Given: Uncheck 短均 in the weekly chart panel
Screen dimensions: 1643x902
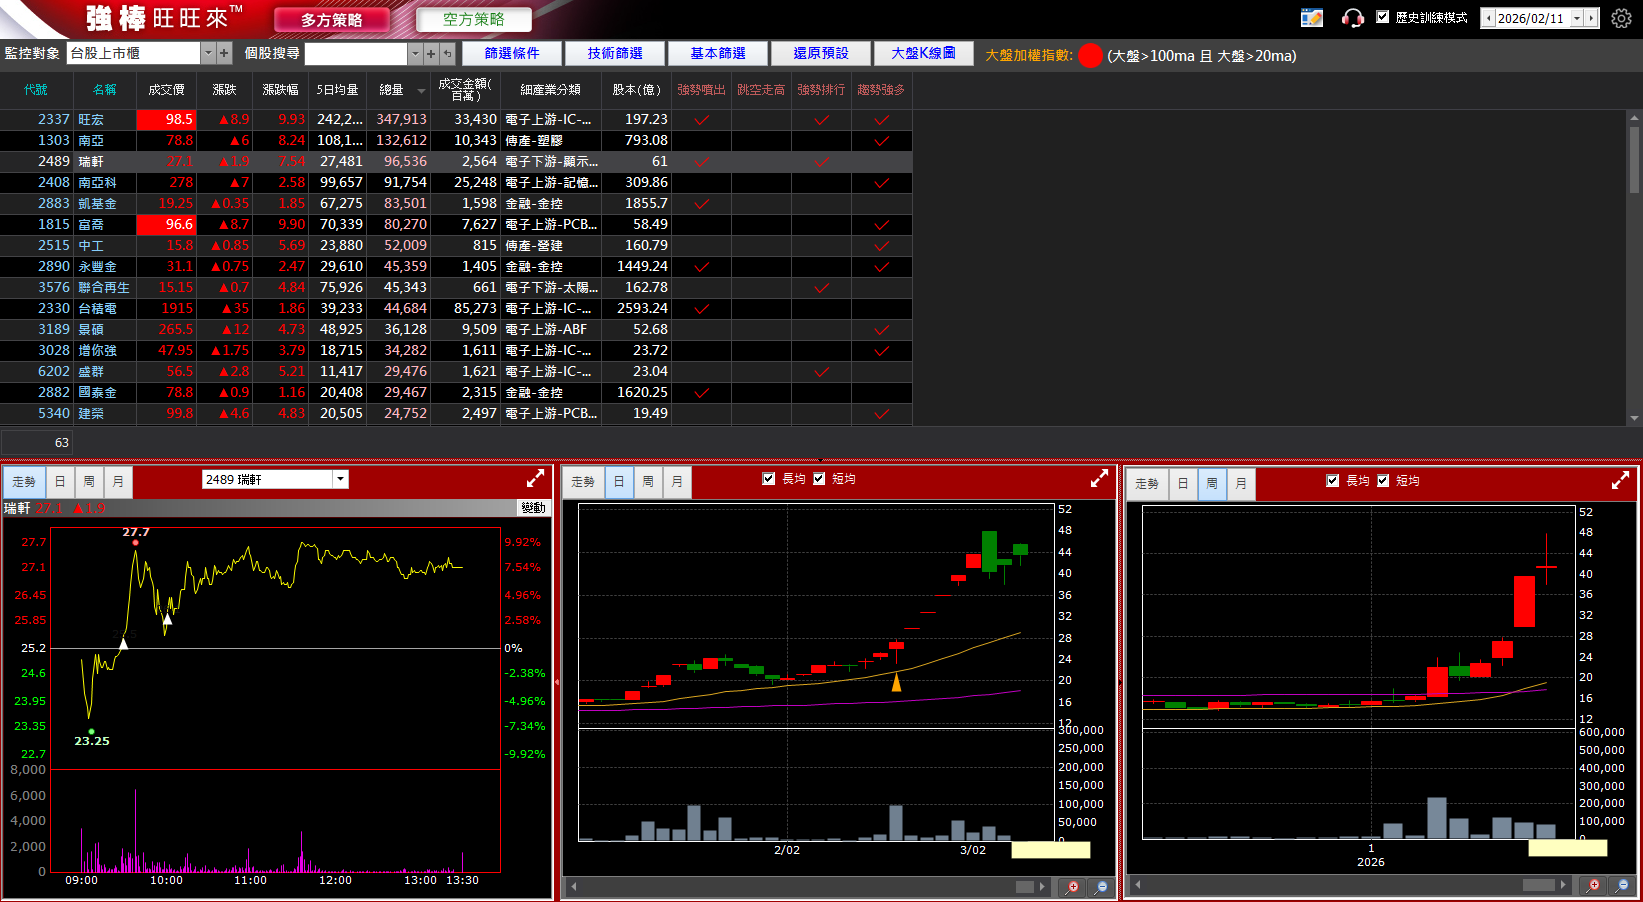Looking at the screenshot, I should click(1383, 481).
